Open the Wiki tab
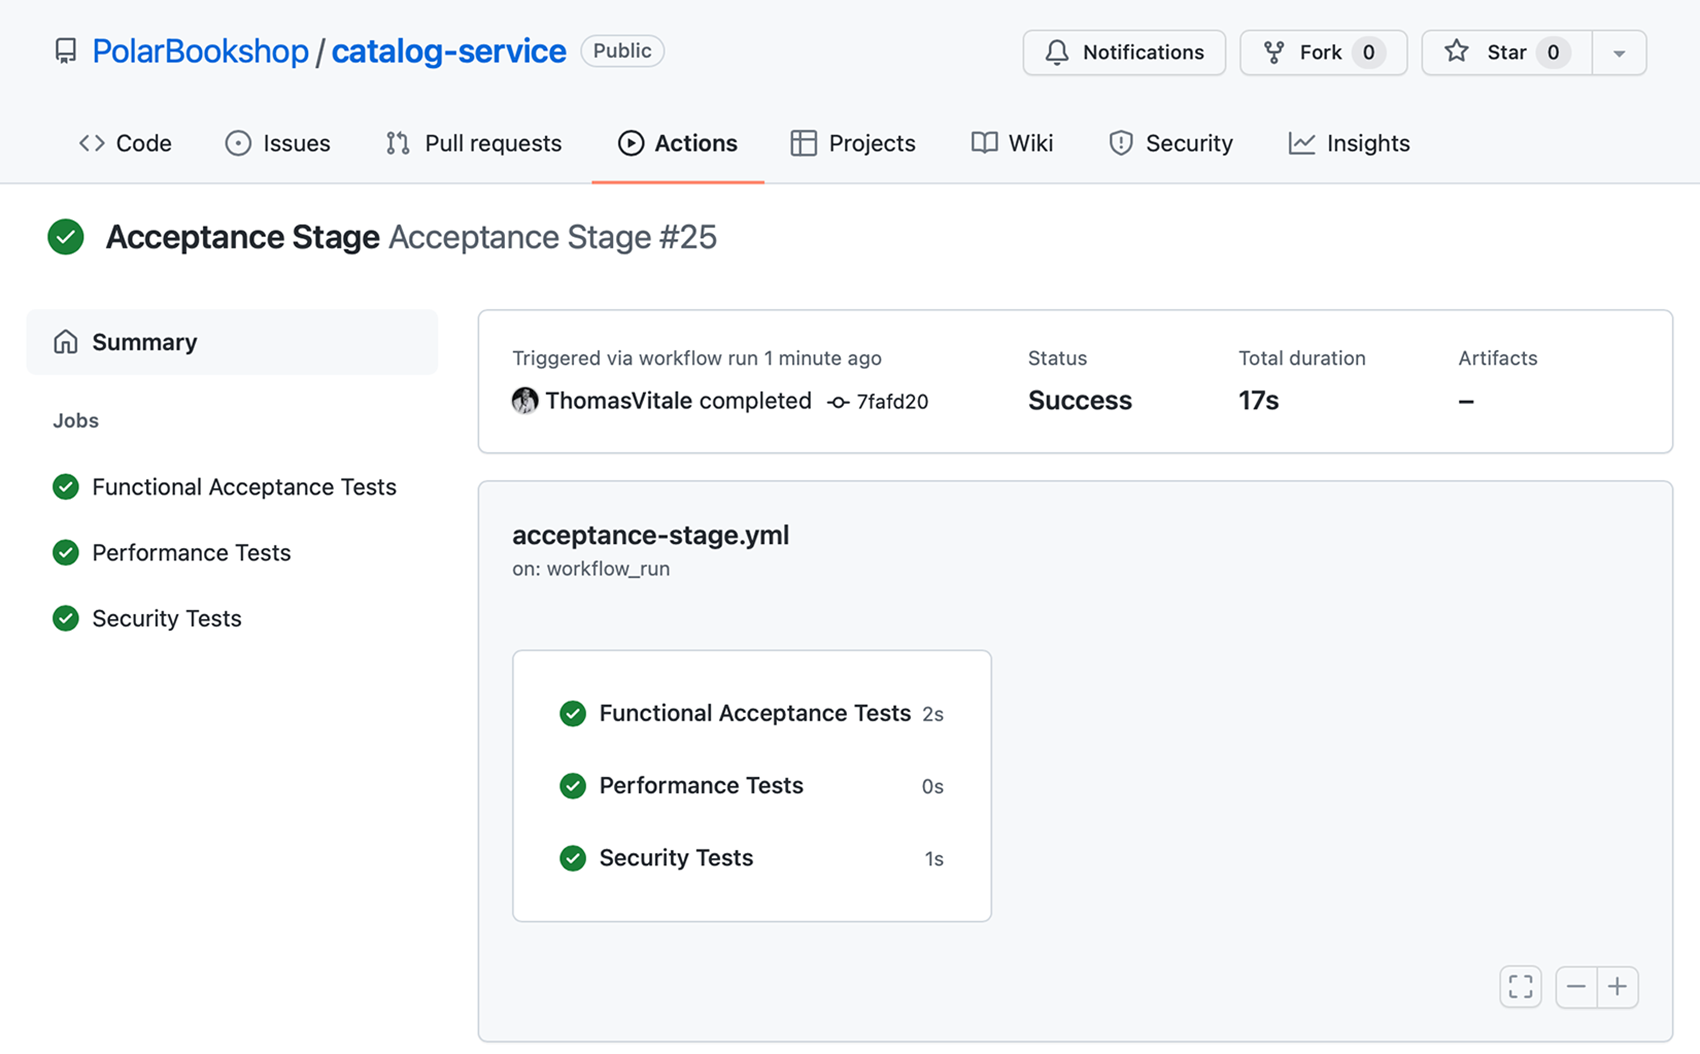The width and height of the screenshot is (1700, 1054). pos(1012,143)
